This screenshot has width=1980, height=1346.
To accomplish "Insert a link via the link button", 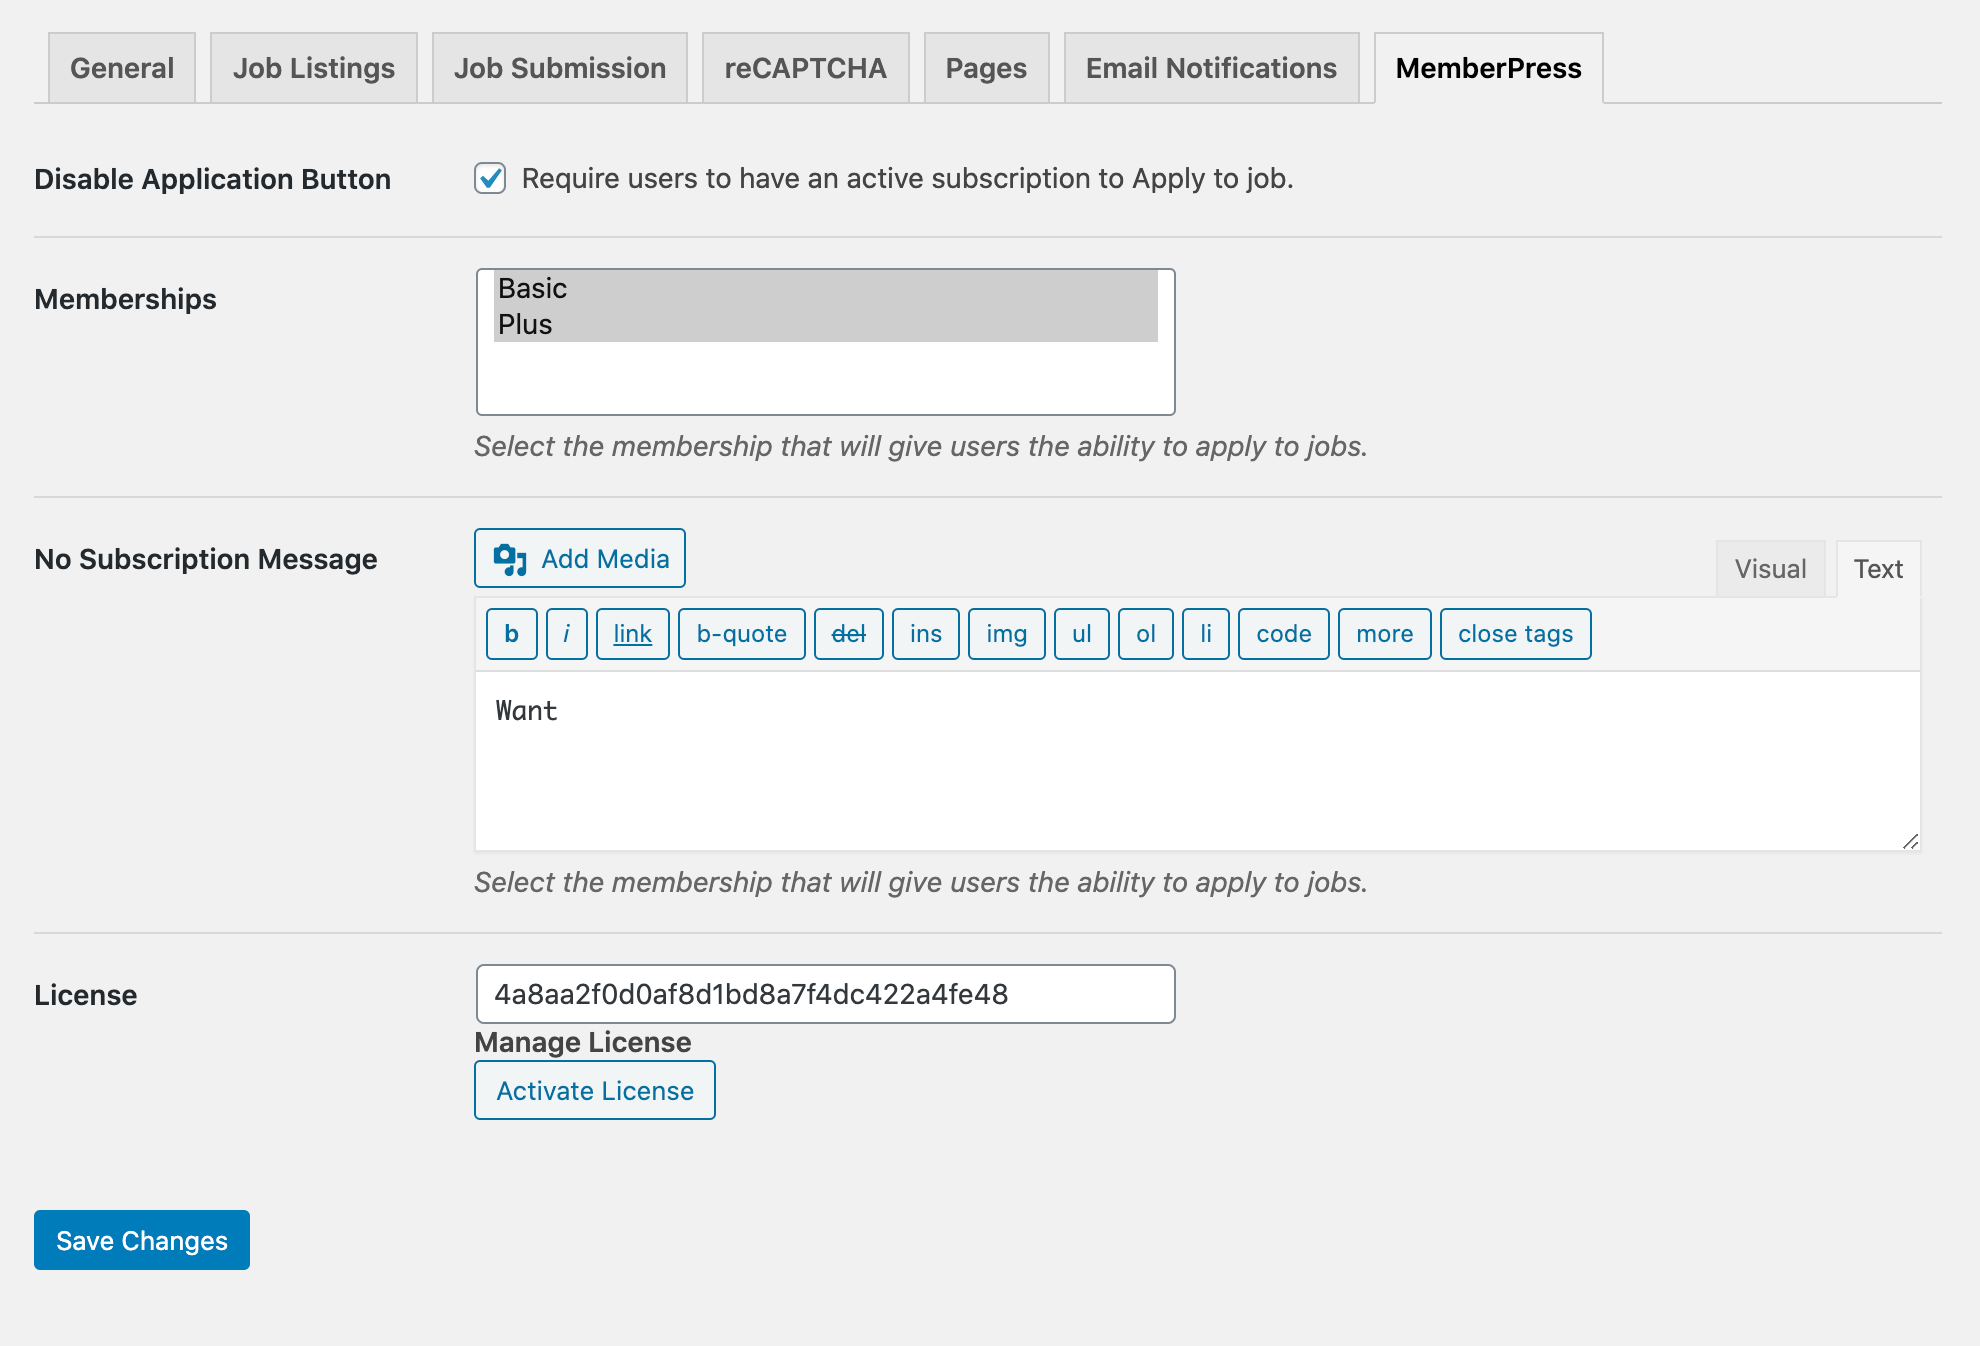I will pyautogui.click(x=633, y=634).
